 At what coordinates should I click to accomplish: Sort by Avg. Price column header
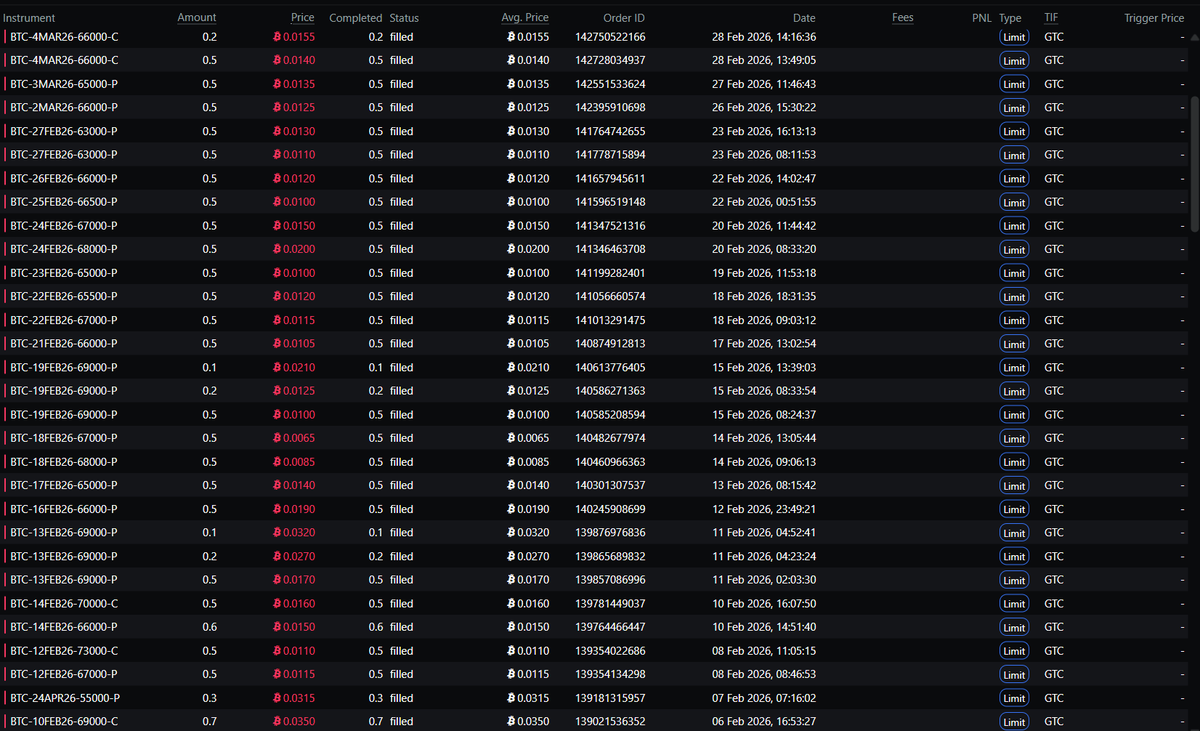pyautogui.click(x=525, y=18)
